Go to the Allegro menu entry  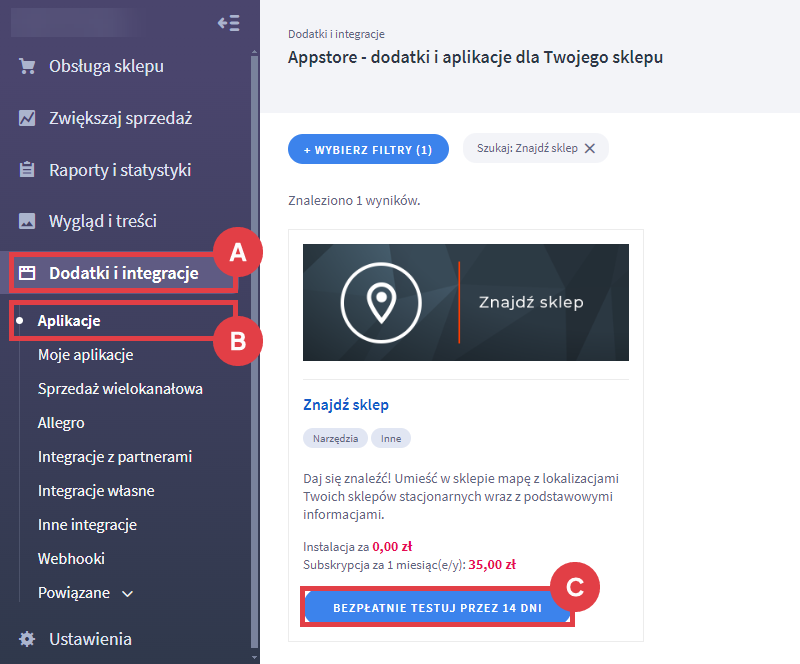coord(61,423)
